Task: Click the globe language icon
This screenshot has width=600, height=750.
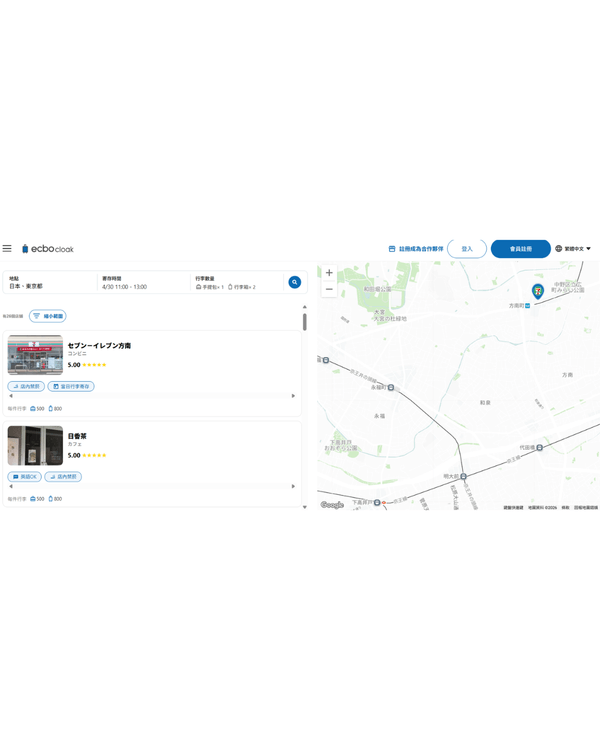Action: click(558, 249)
